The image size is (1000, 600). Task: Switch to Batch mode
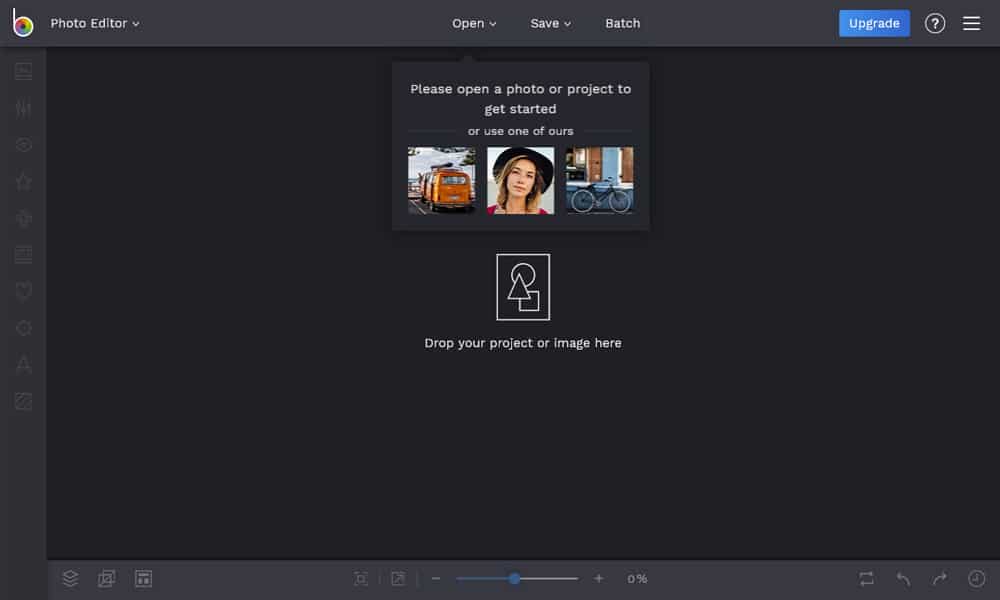click(622, 22)
